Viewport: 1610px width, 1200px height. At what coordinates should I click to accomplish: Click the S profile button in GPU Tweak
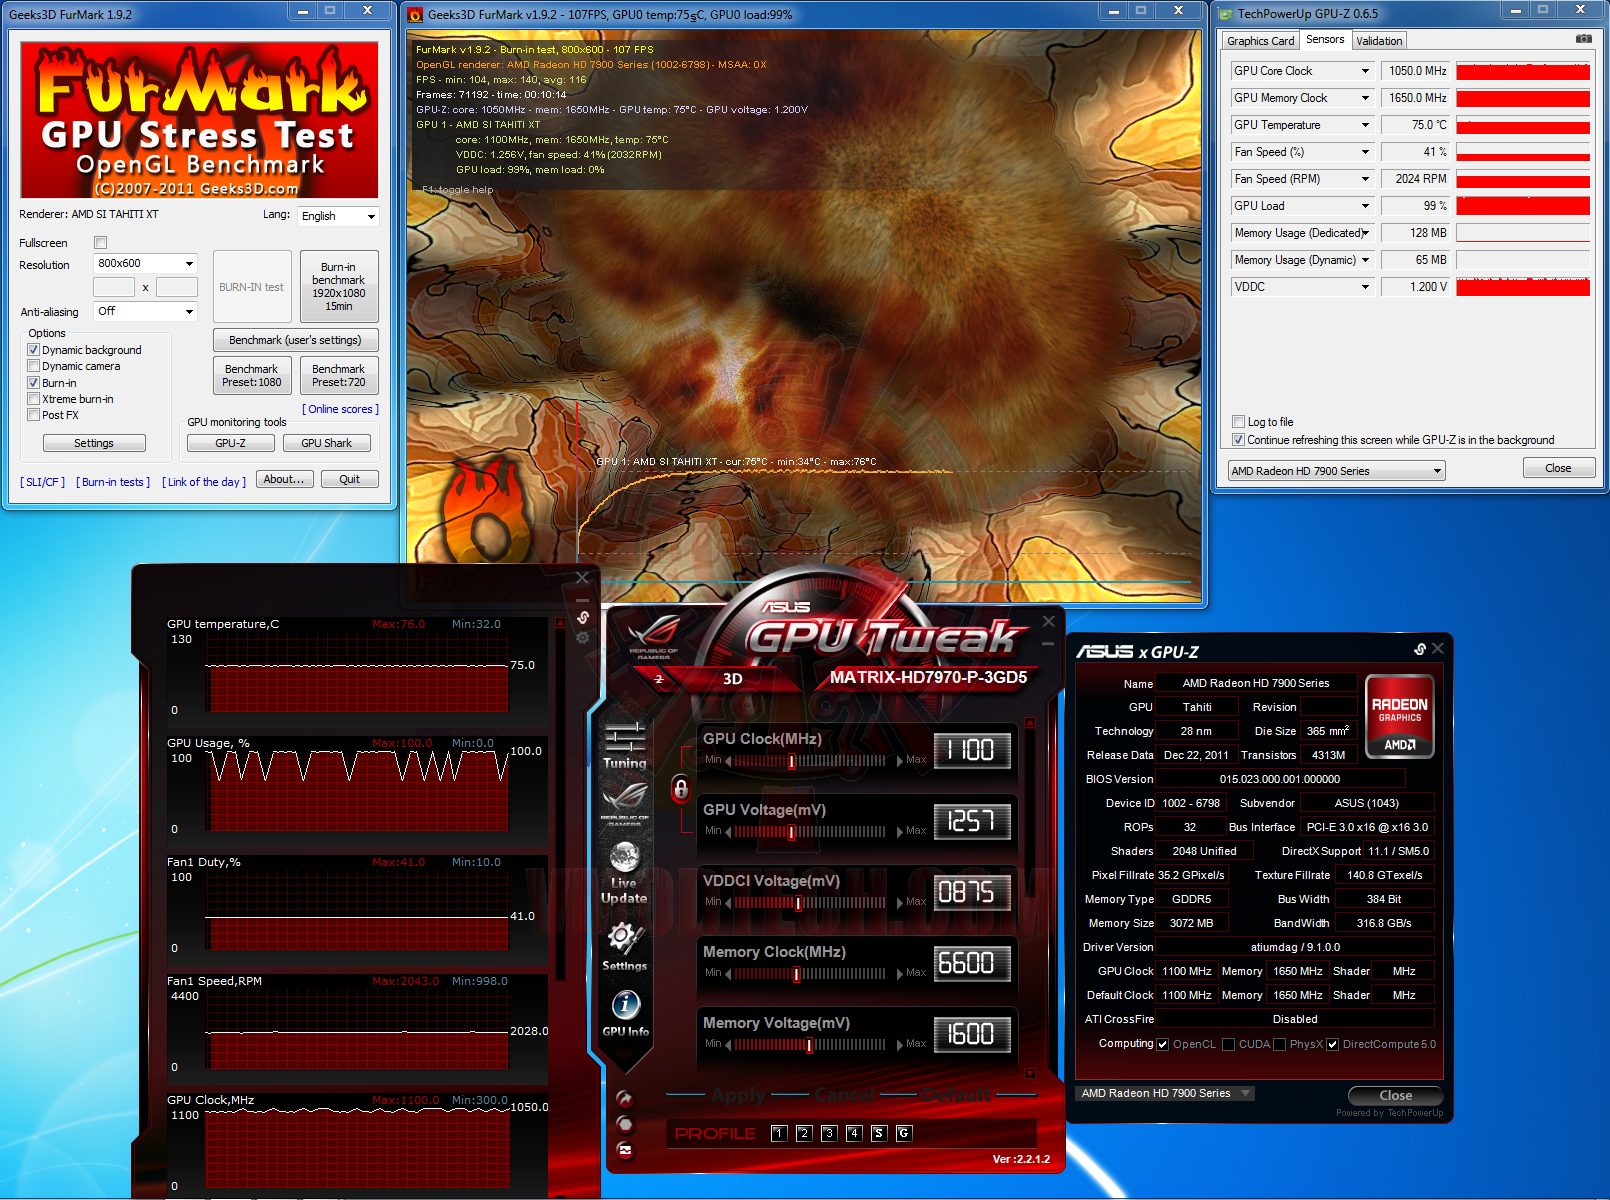click(879, 1133)
